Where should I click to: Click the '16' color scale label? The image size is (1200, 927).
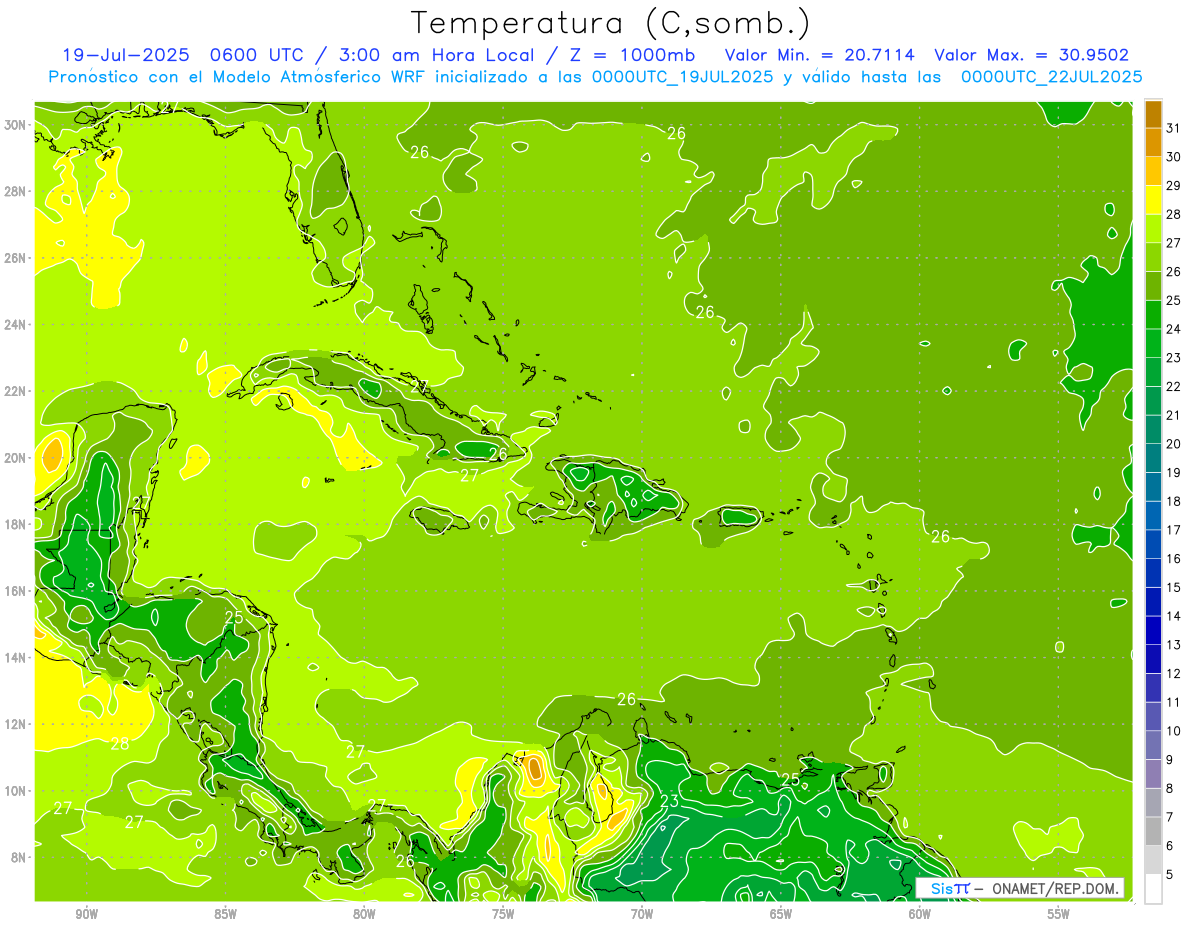pos(1174,558)
